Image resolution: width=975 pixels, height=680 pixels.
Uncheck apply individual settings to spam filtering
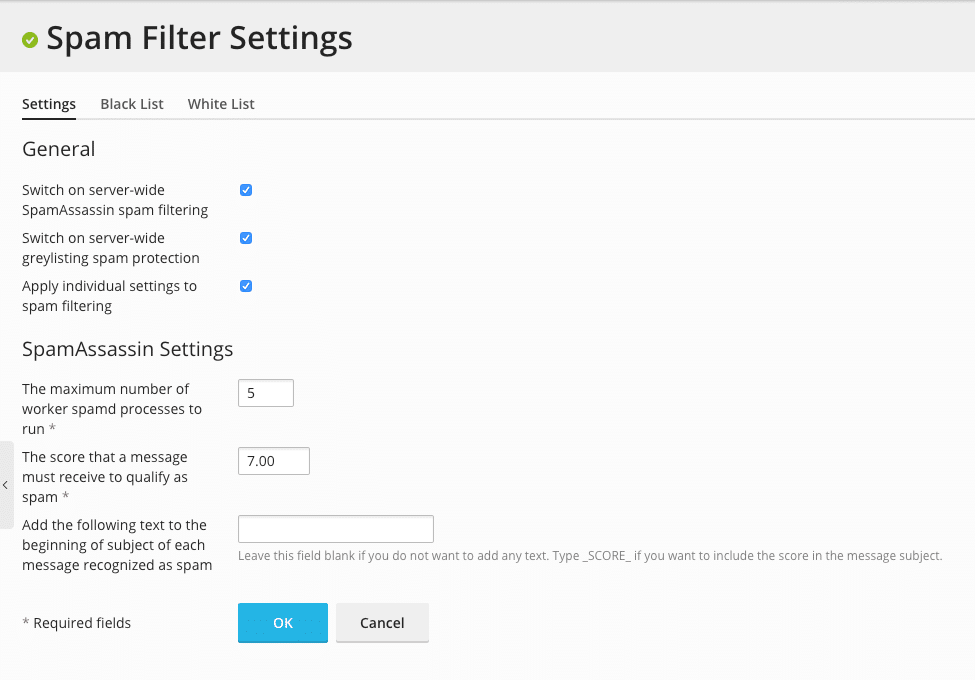tap(246, 286)
